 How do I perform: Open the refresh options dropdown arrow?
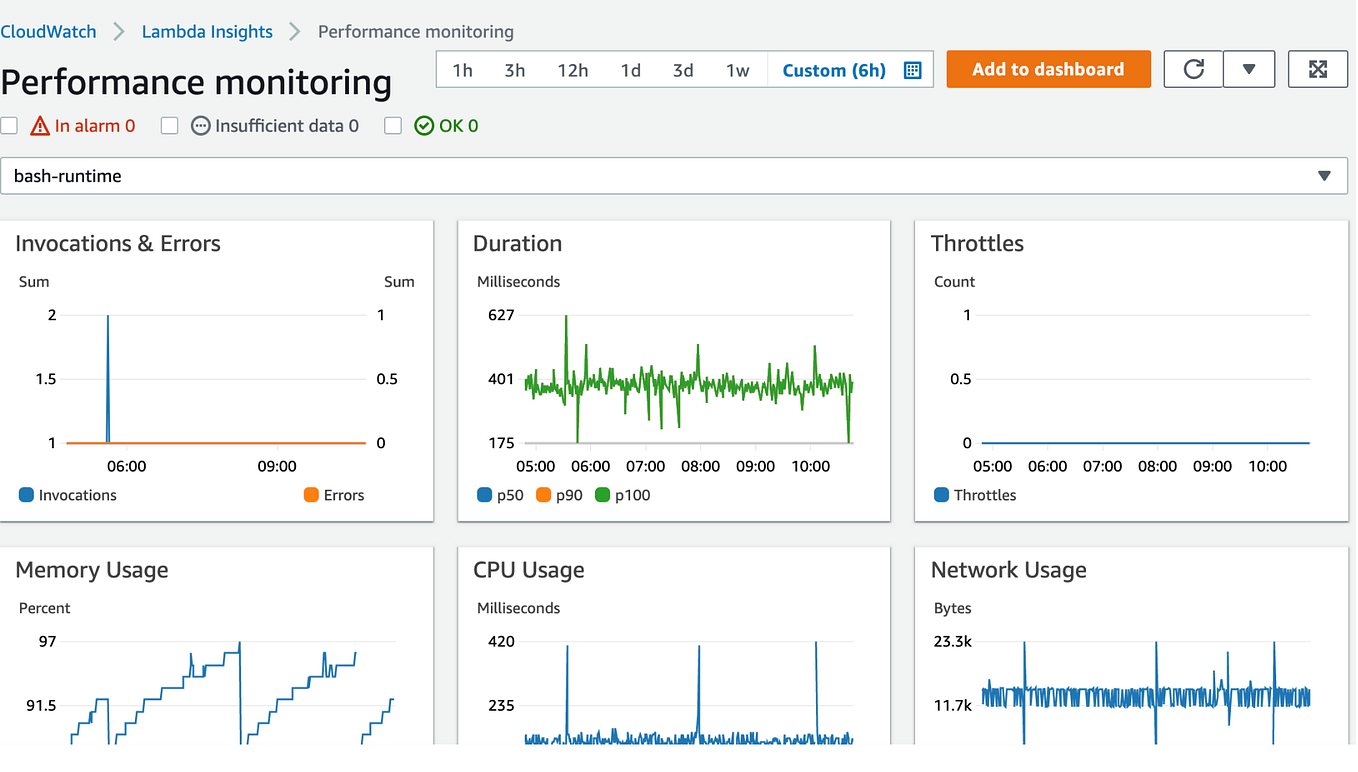1249,69
